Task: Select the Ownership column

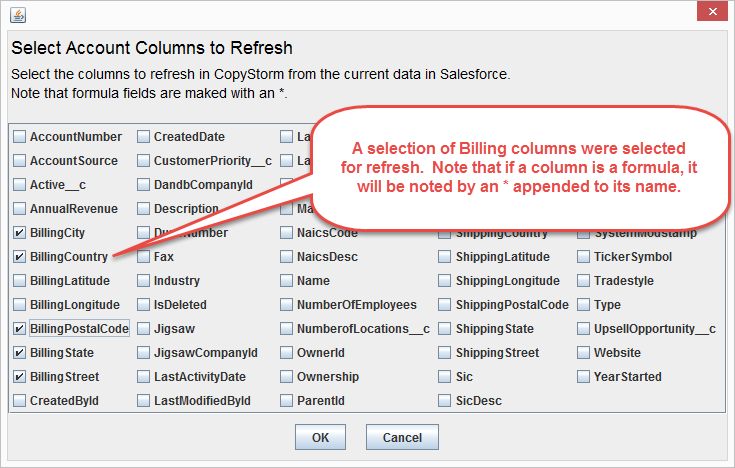Action: point(286,377)
